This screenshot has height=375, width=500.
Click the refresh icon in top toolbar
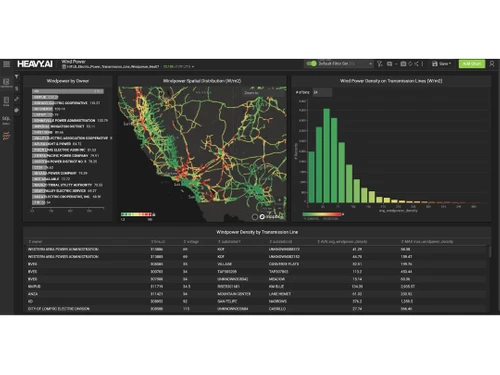click(410, 64)
